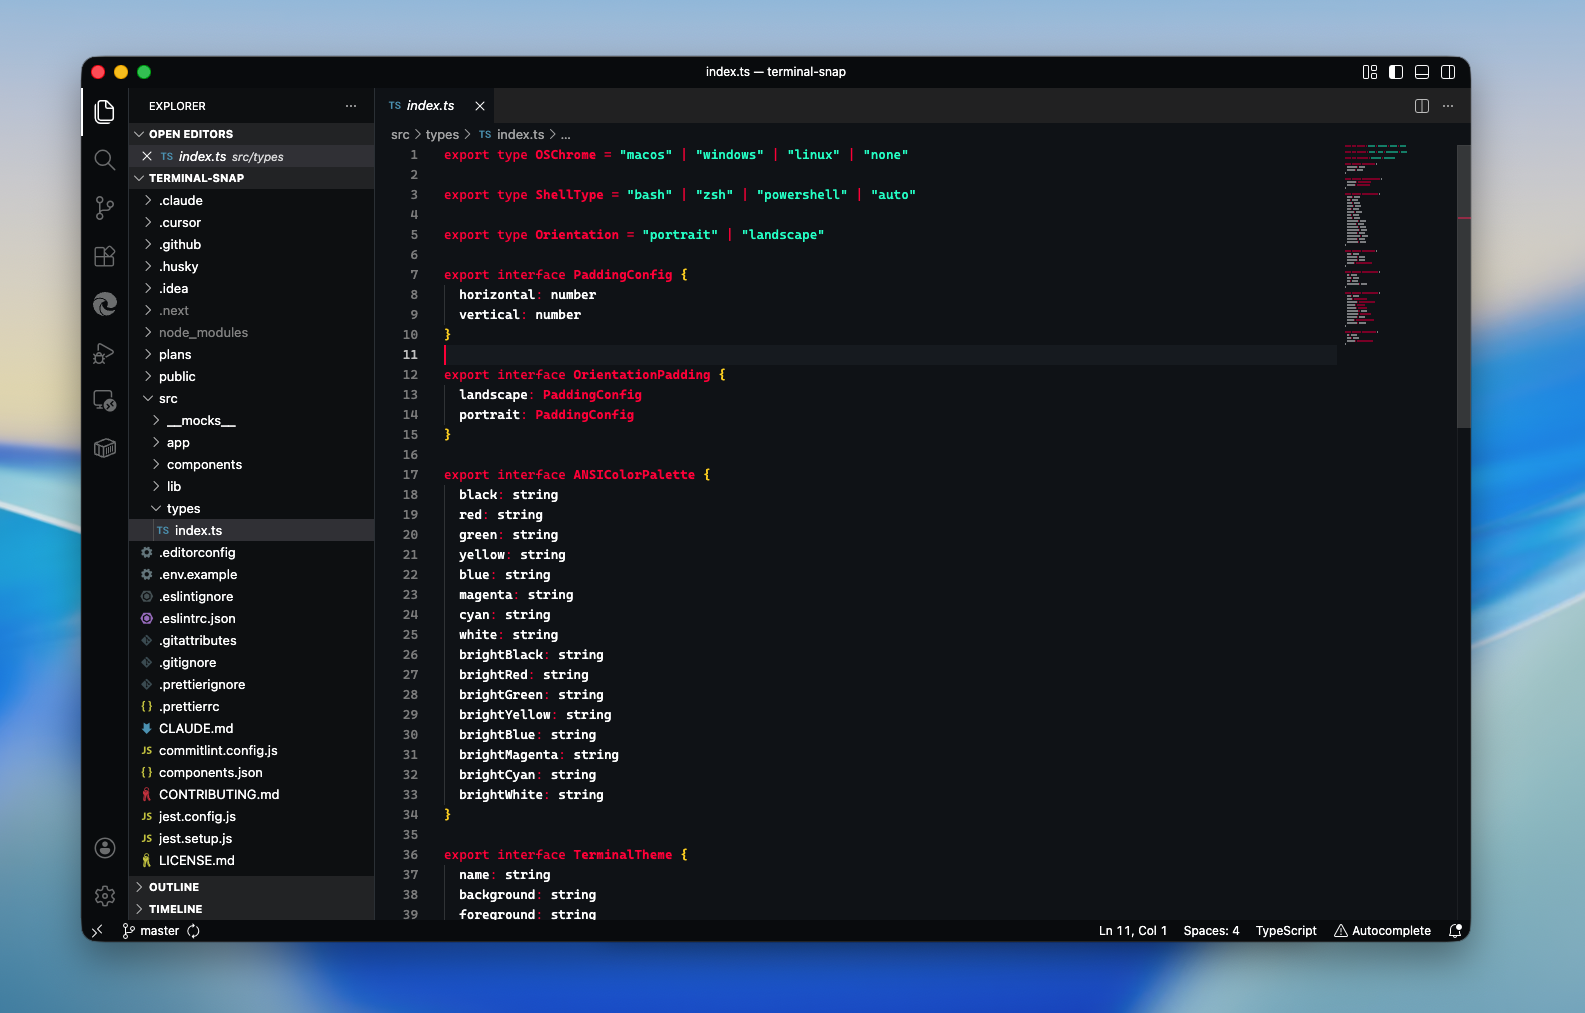Open the Manage gear icon
Viewport: 1585px width, 1013px height.
(105, 896)
